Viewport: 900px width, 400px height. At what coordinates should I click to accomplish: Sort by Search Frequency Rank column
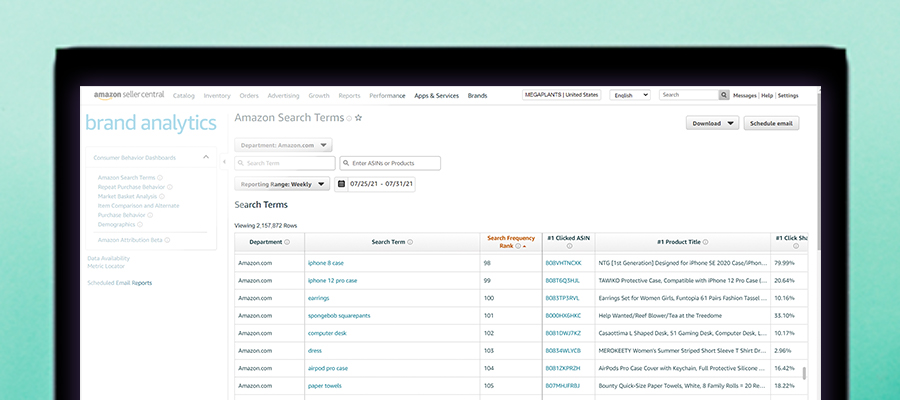pyautogui.click(x=511, y=242)
